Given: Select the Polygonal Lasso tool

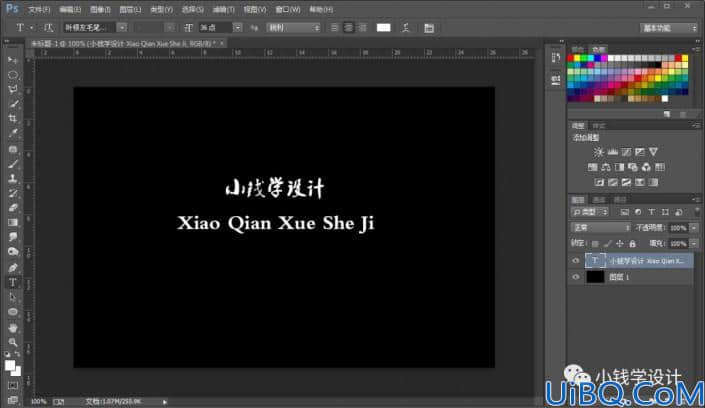Looking at the screenshot, I should point(13,90).
